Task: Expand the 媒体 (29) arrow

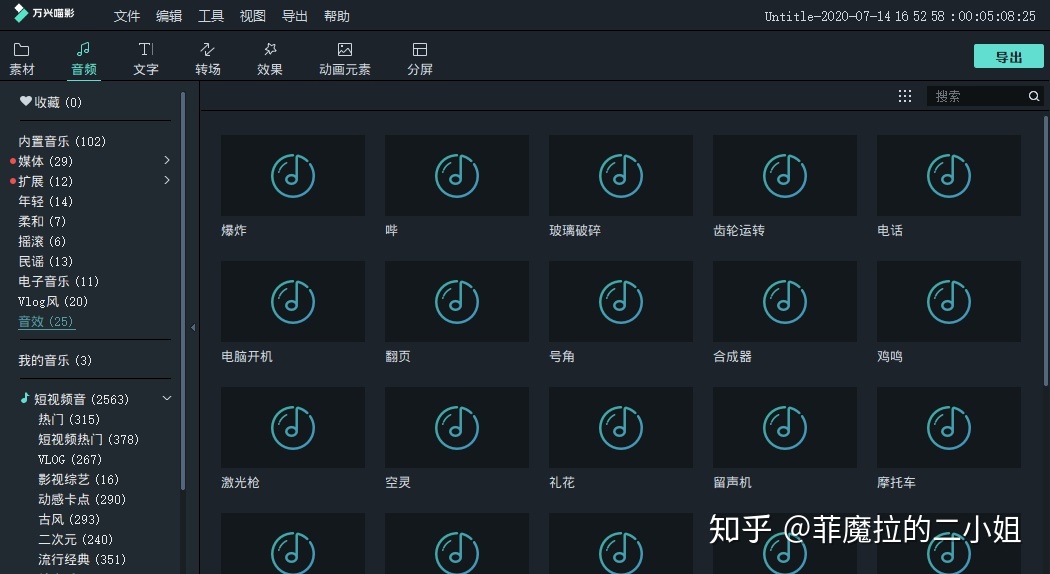Action: coord(167,160)
